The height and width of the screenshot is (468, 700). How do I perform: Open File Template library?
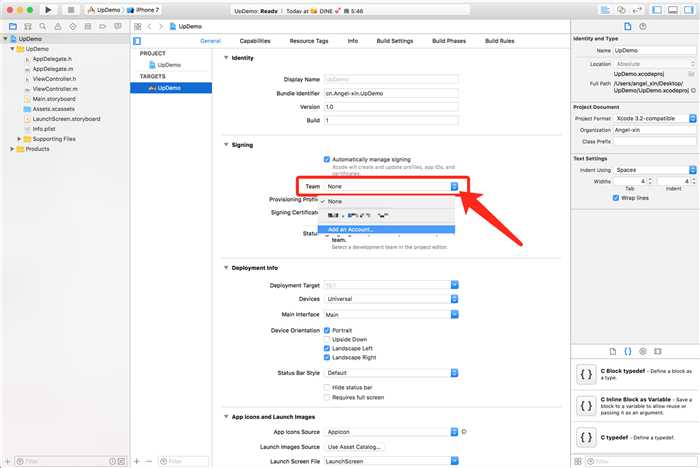pyautogui.click(x=612, y=351)
